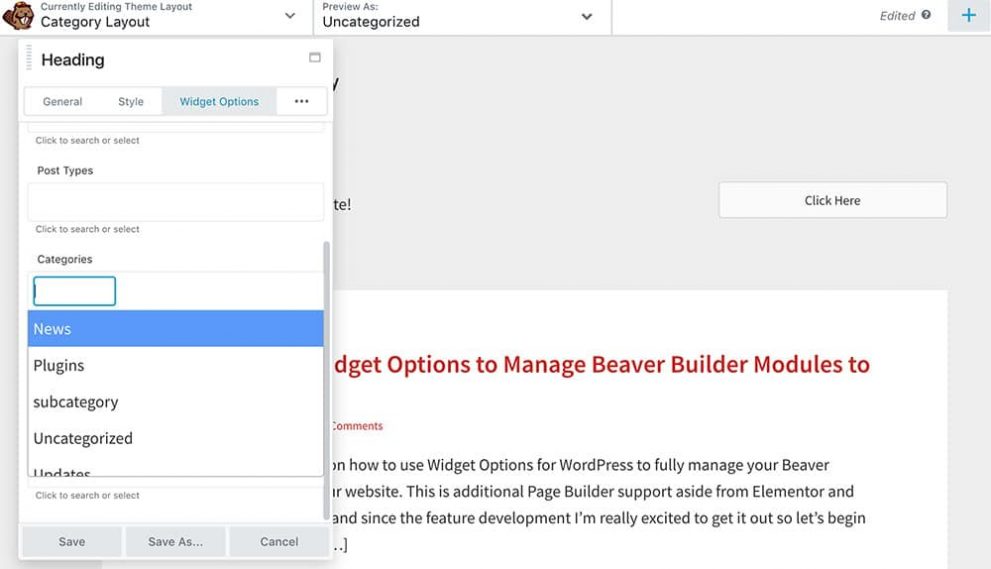
Task: Switch to the Style tab
Action: click(131, 101)
